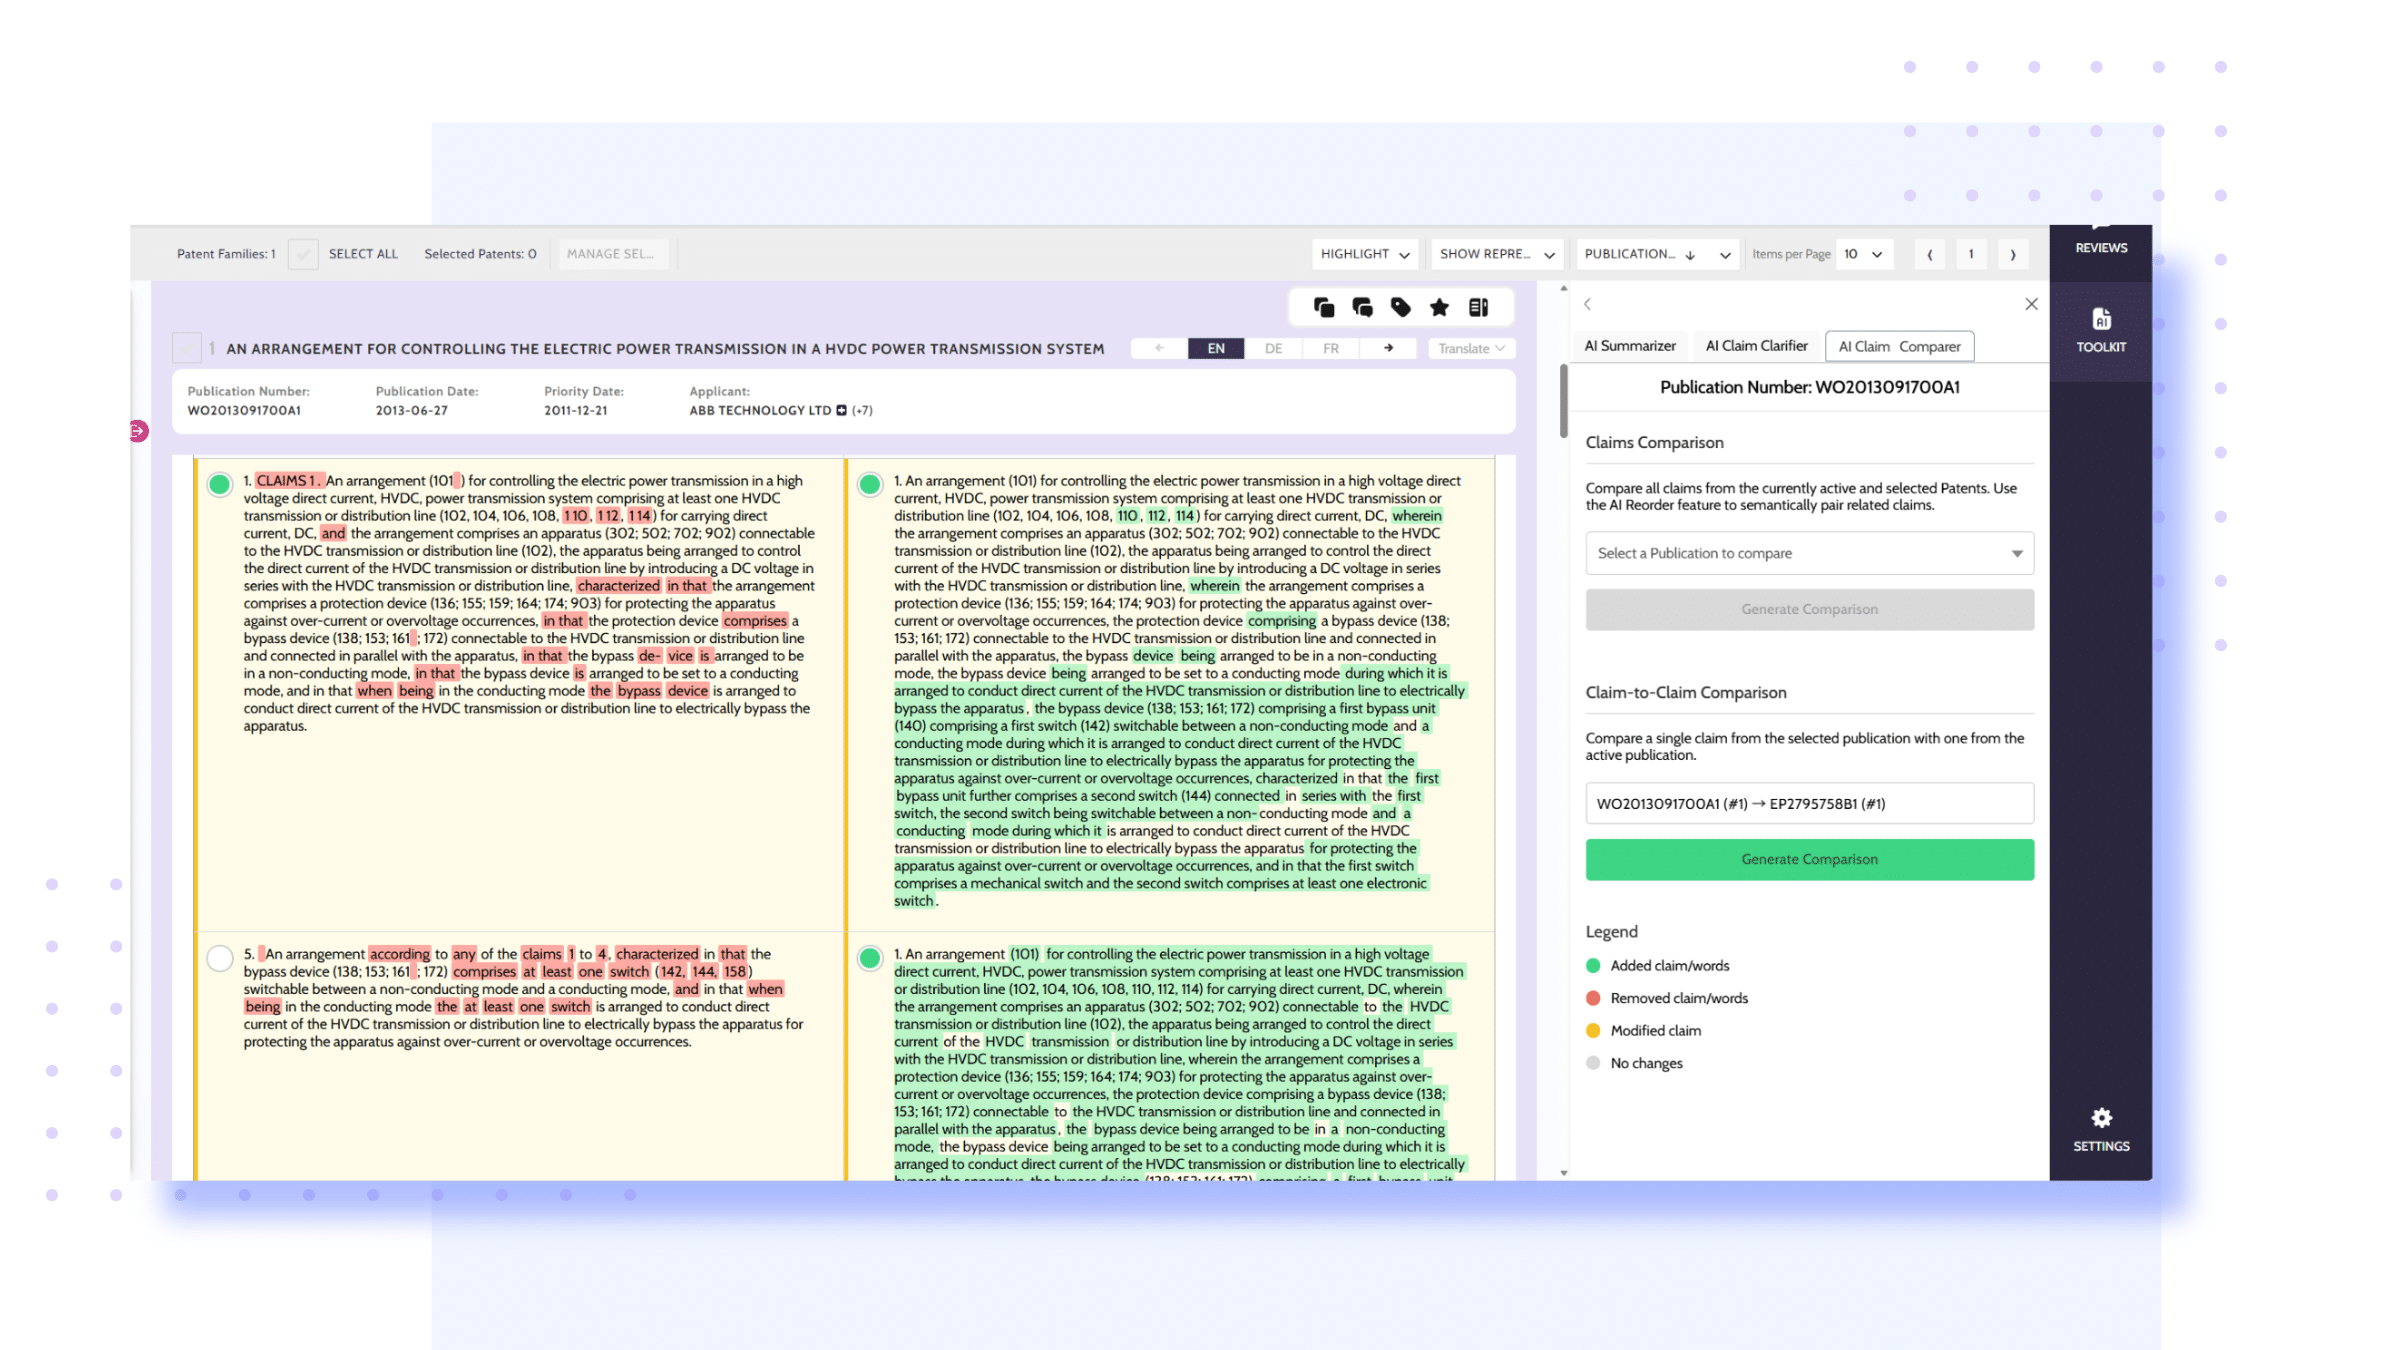This screenshot has height=1350, width=2400.
Task: Click back chevron in AI panel
Action: [x=1587, y=304]
